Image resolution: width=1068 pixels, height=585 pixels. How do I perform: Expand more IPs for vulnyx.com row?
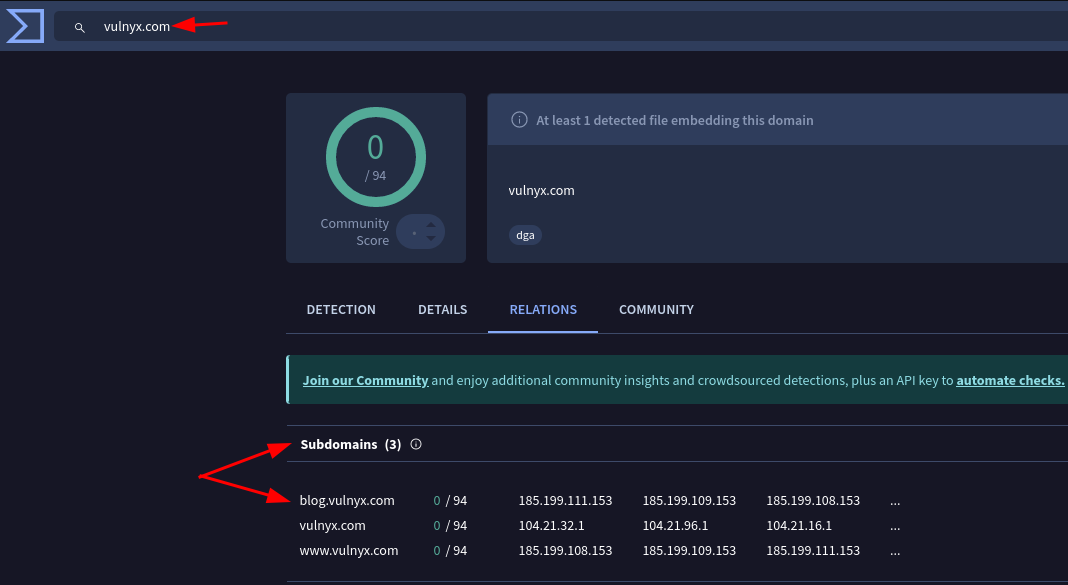(895, 525)
